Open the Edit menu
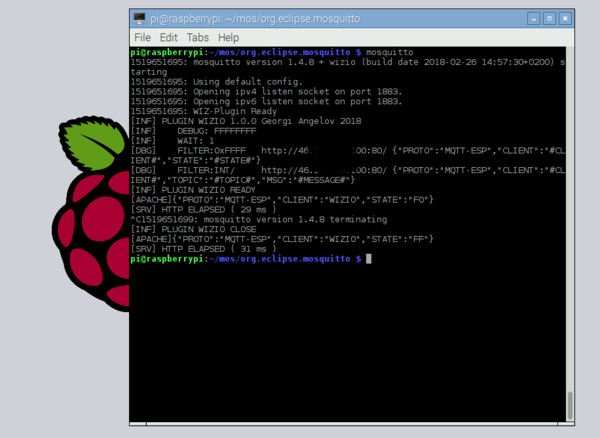Viewport: 600px width, 438px height. click(x=168, y=37)
